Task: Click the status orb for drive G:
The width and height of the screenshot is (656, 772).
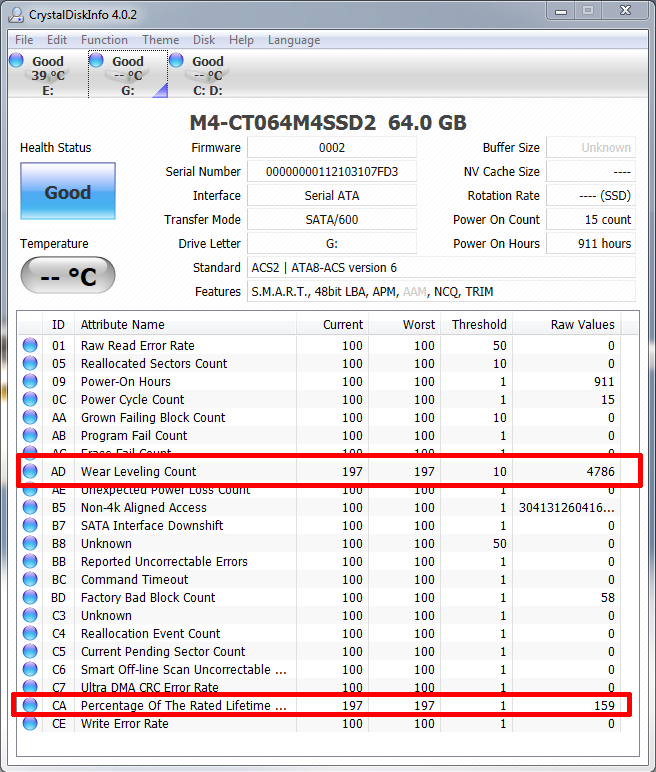Action: 96,60
